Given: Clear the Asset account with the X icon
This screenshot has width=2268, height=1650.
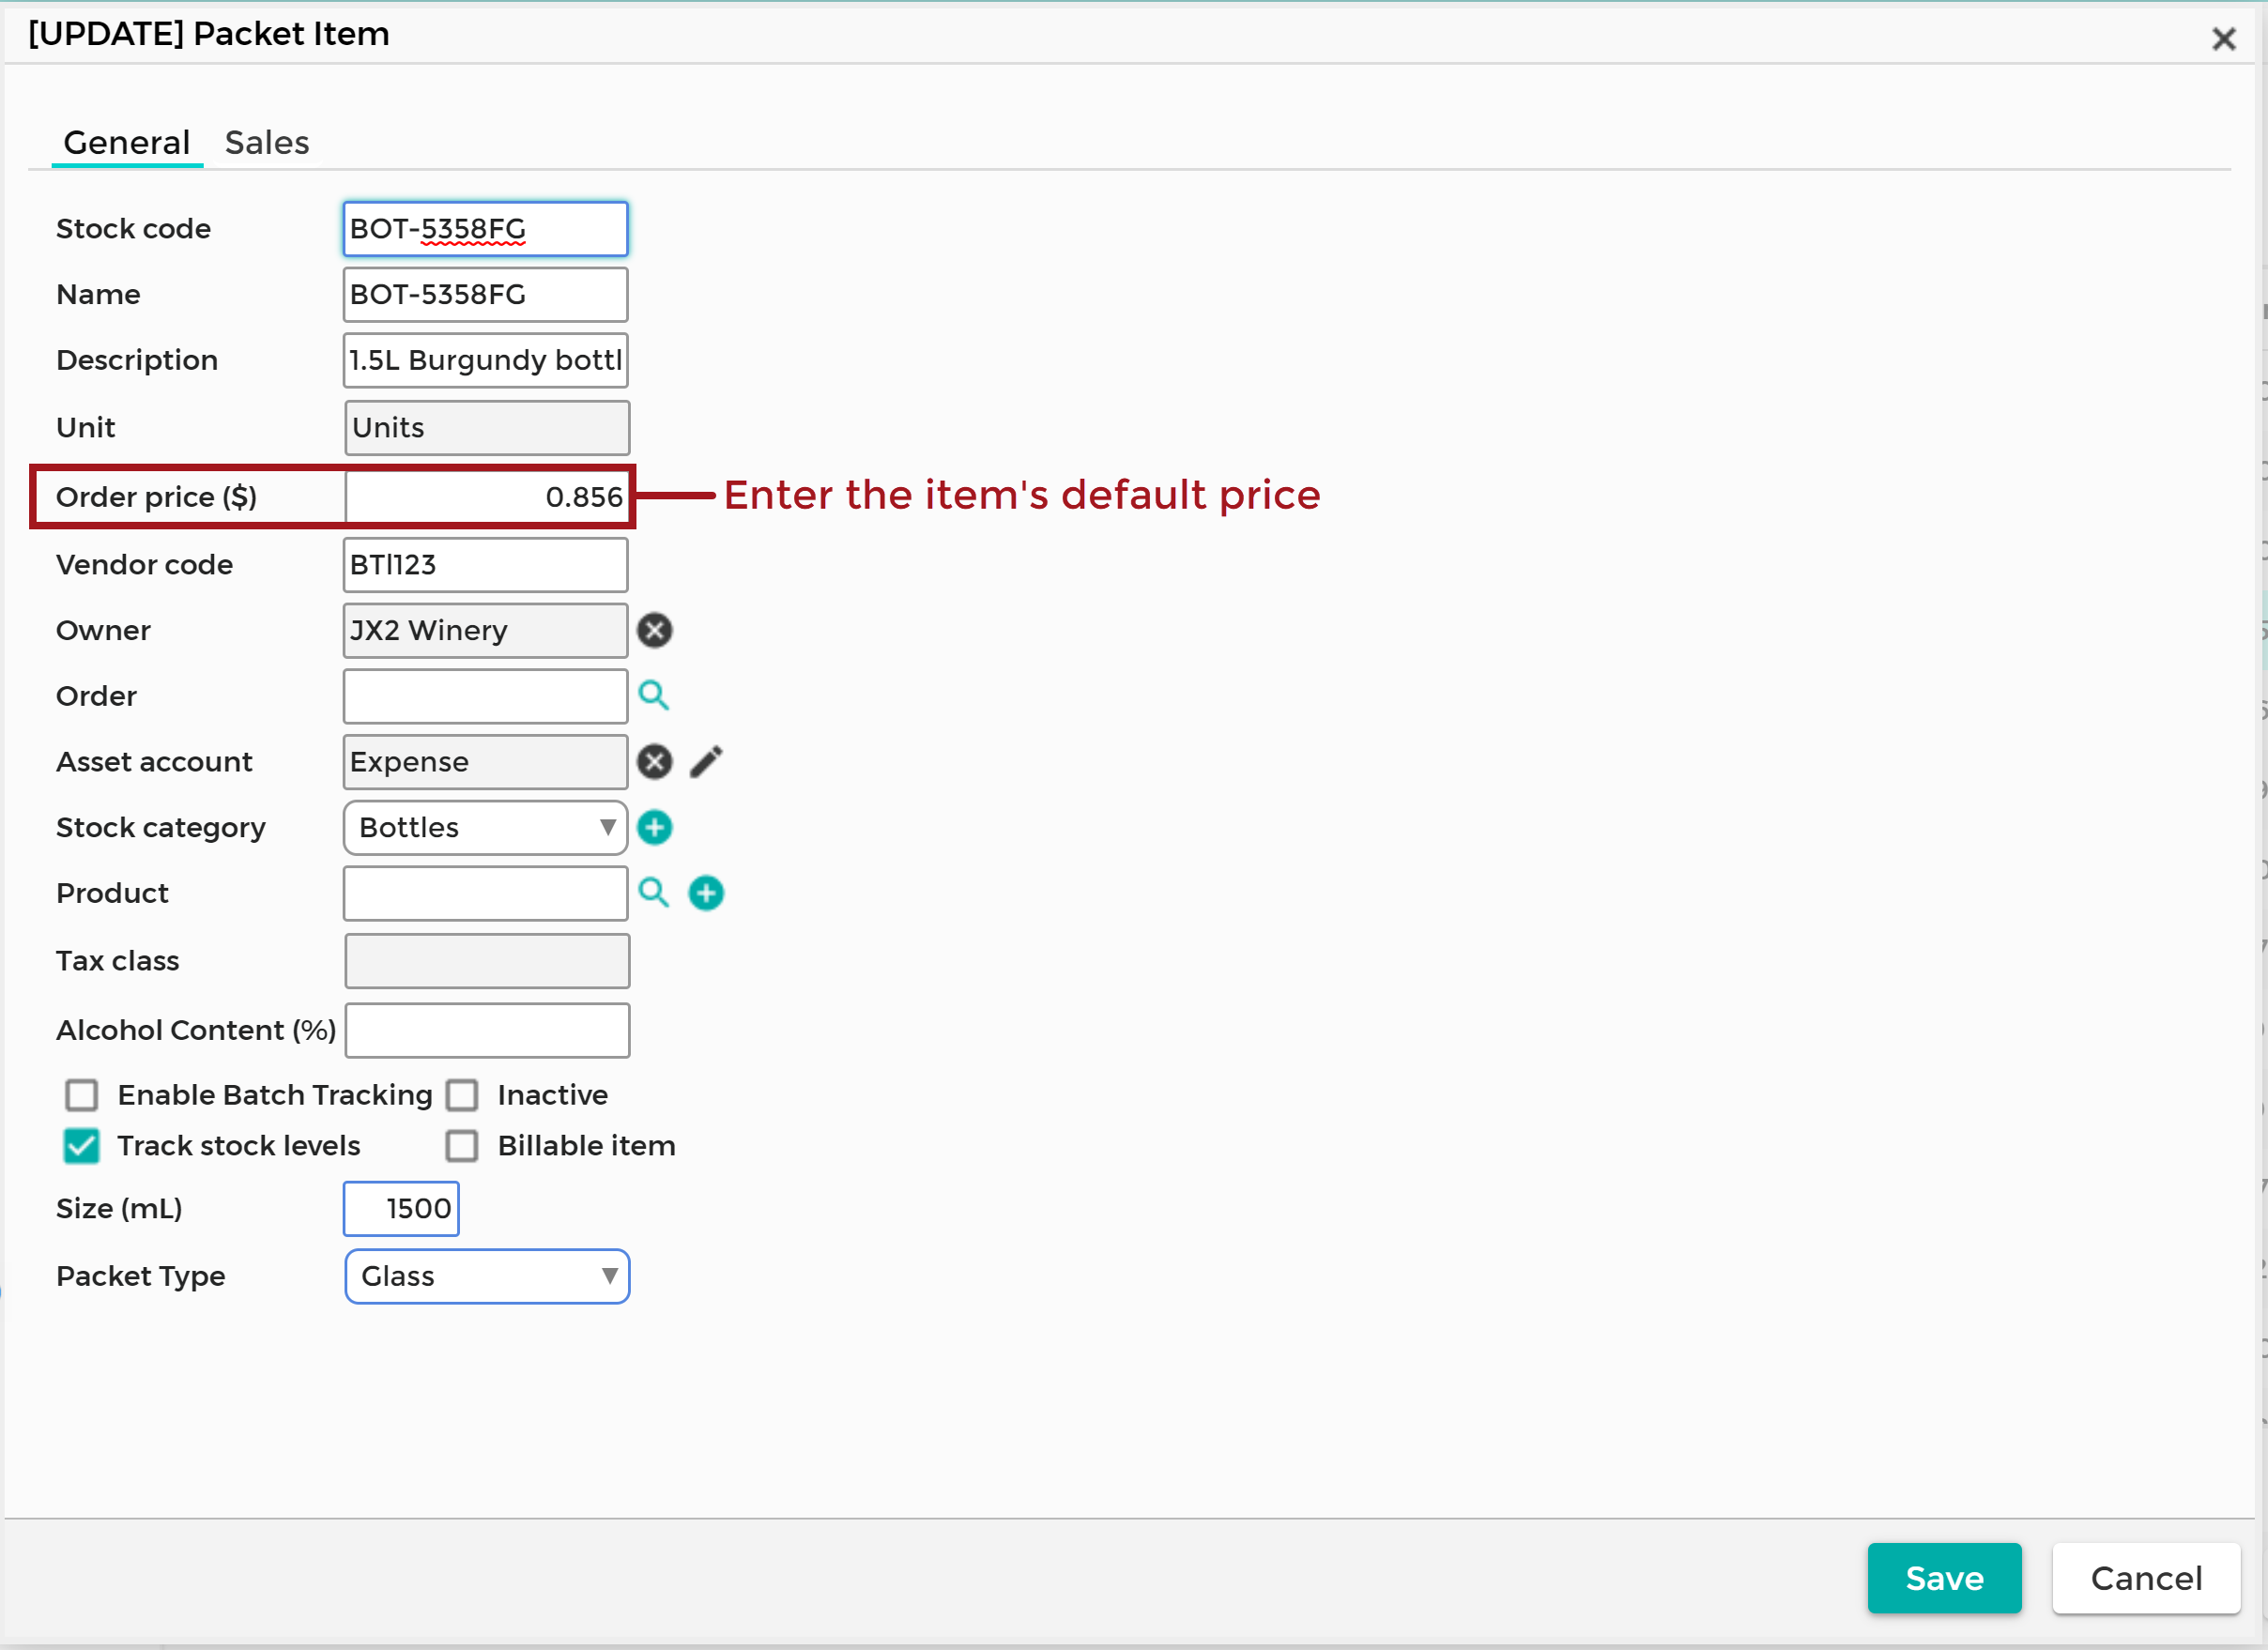Looking at the screenshot, I should point(655,762).
